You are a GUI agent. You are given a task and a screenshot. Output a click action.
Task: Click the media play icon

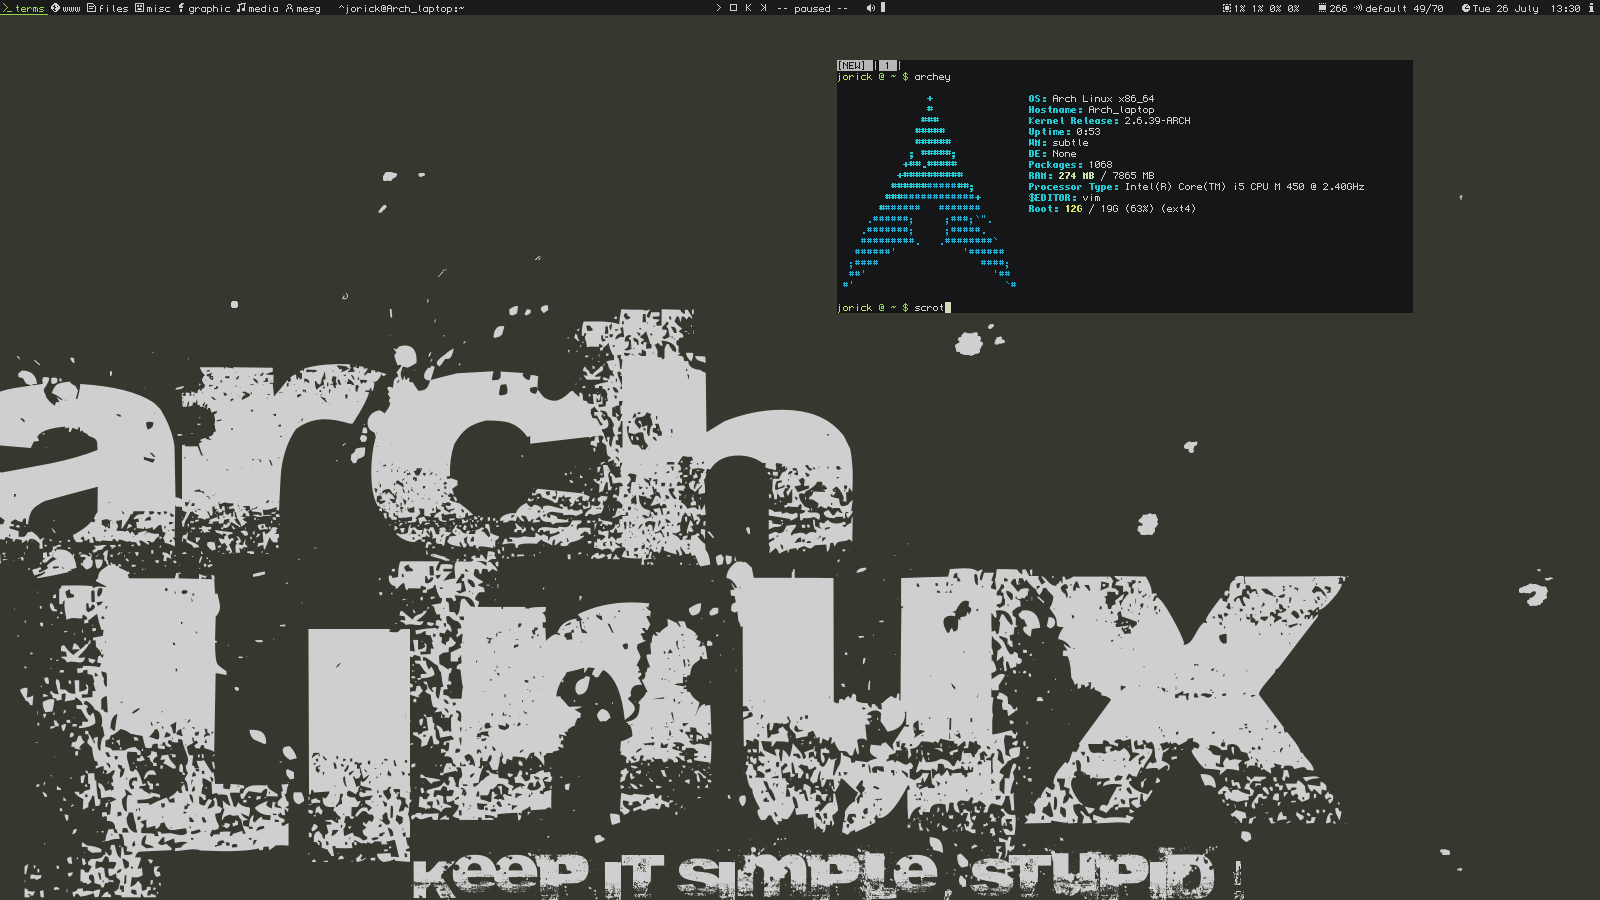tap(718, 8)
